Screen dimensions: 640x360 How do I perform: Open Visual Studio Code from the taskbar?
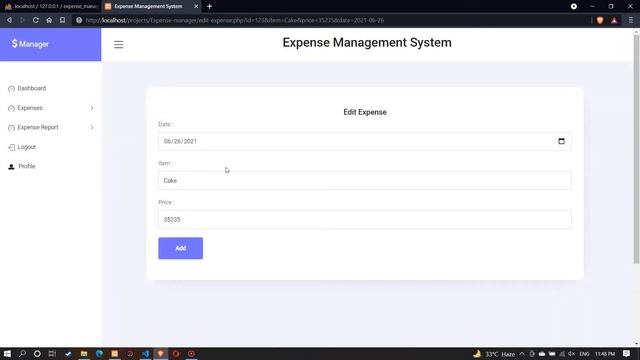tap(145, 353)
